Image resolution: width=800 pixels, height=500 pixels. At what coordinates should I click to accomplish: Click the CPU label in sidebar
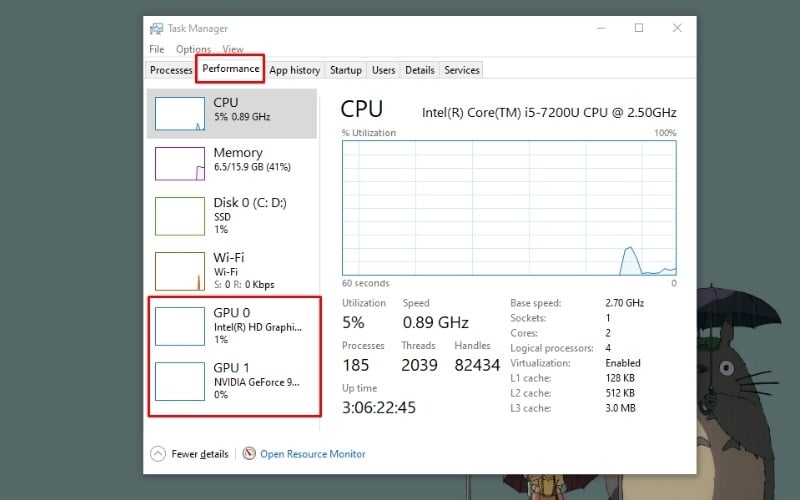(226, 103)
